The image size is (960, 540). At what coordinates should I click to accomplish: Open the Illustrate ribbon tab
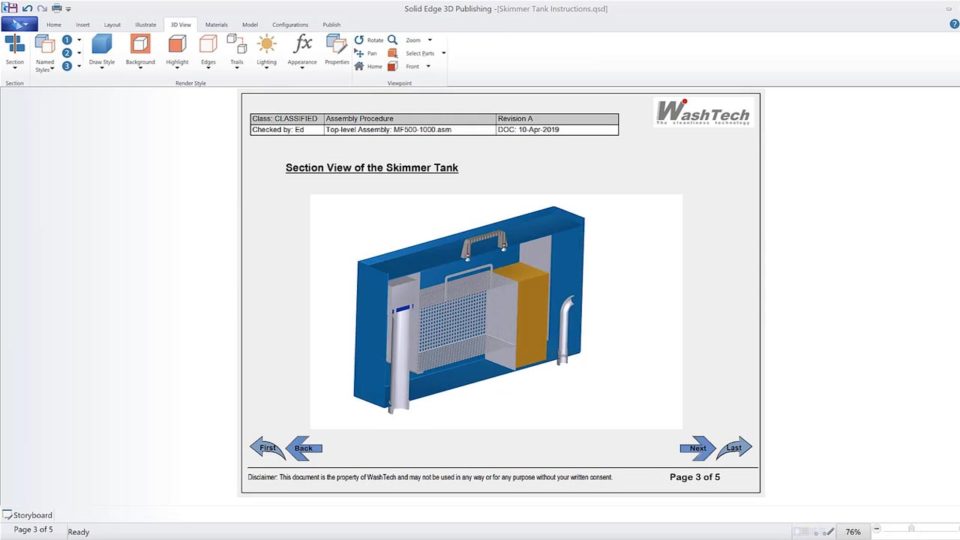(x=146, y=24)
